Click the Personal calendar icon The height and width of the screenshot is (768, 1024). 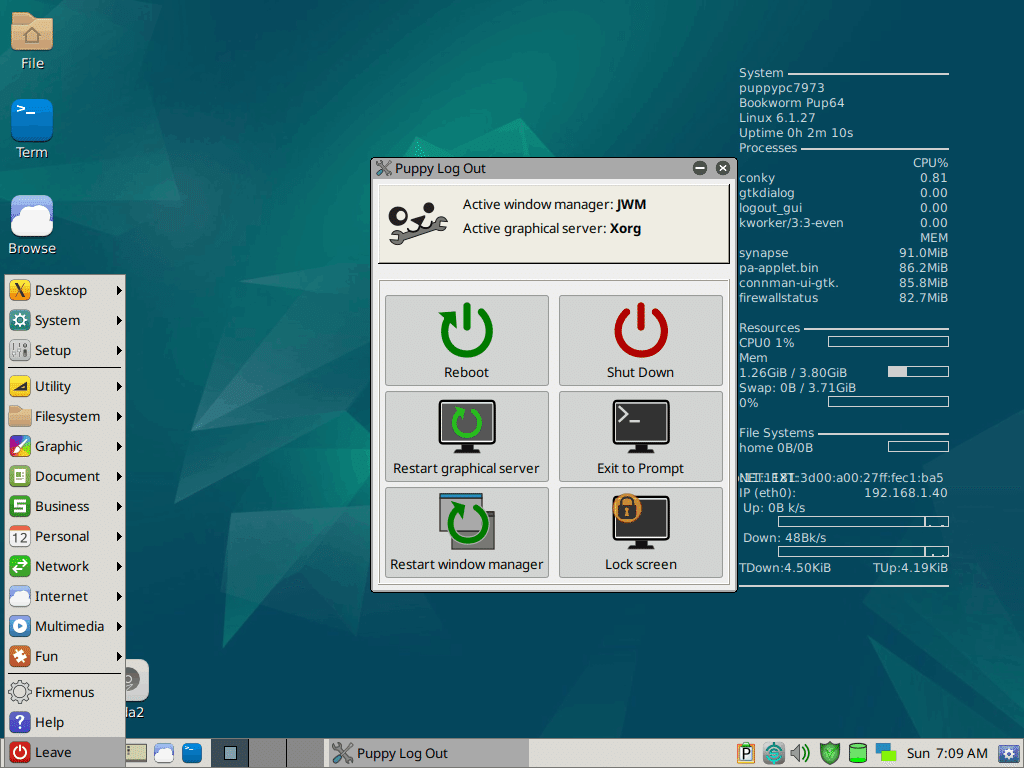pos(20,536)
